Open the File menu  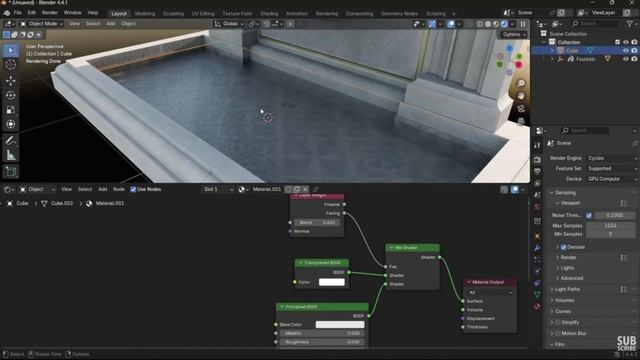point(18,13)
